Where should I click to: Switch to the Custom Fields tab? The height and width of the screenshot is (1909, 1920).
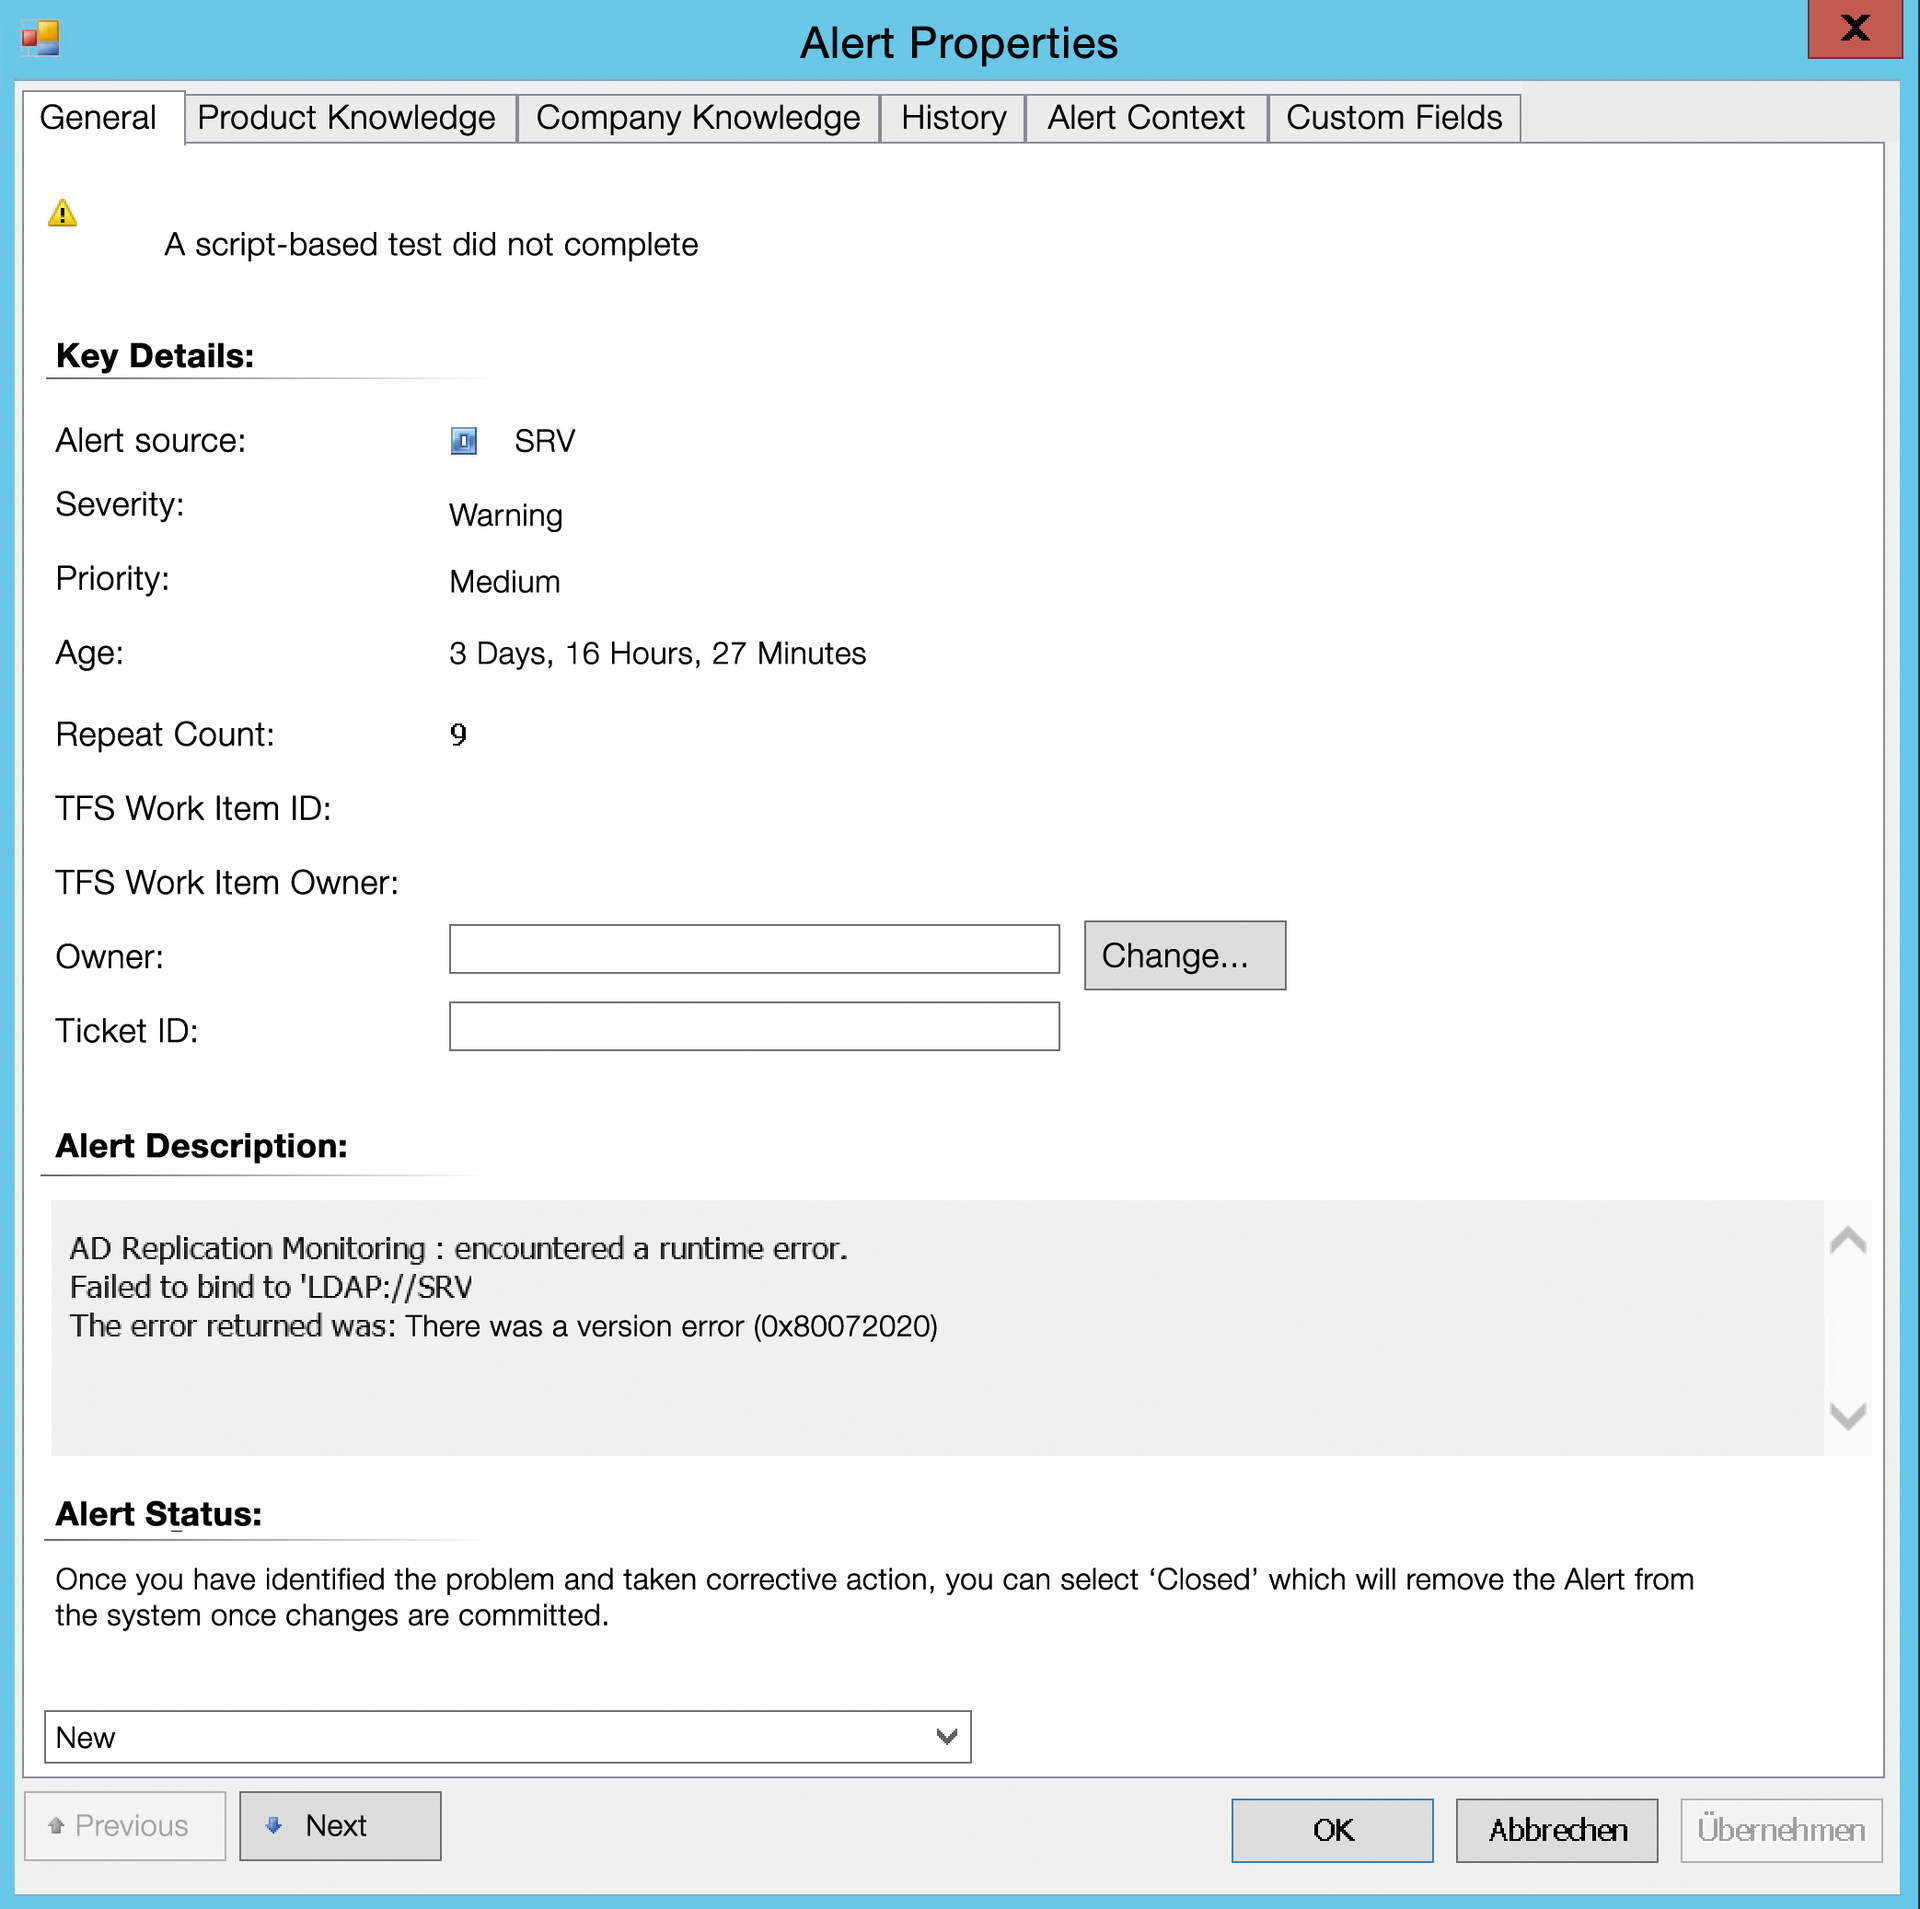coord(1394,117)
